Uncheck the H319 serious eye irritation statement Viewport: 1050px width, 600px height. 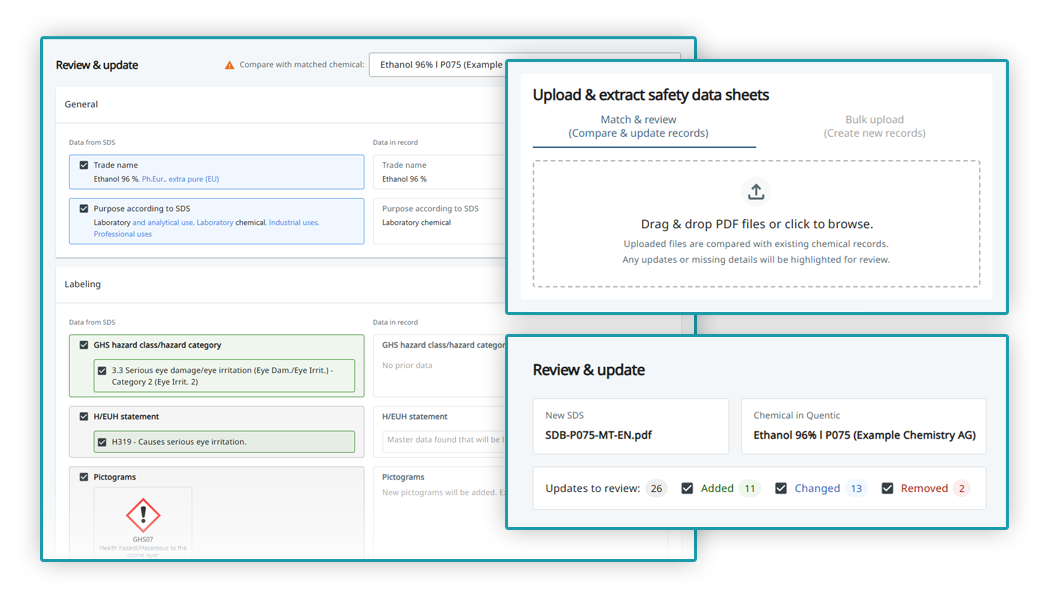[x=101, y=440]
